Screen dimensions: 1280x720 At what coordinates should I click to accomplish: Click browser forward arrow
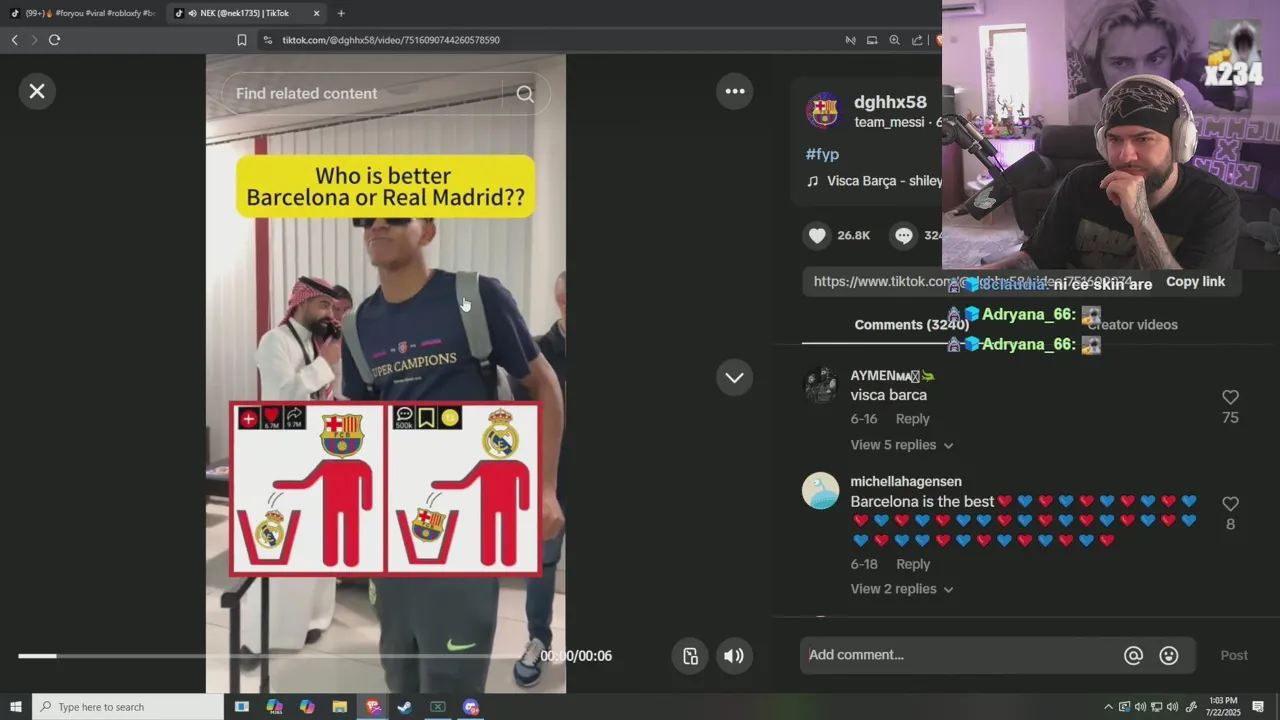pyautogui.click(x=34, y=40)
